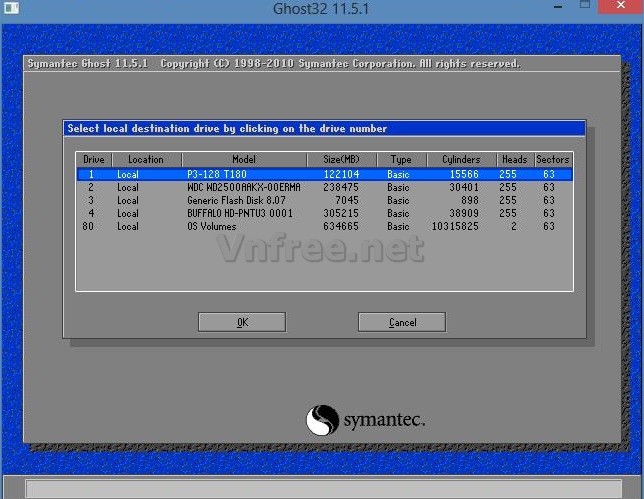This screenshot has width=644, height=499.
Task: Click the Cylinders column header
Action: coord(460,159)
